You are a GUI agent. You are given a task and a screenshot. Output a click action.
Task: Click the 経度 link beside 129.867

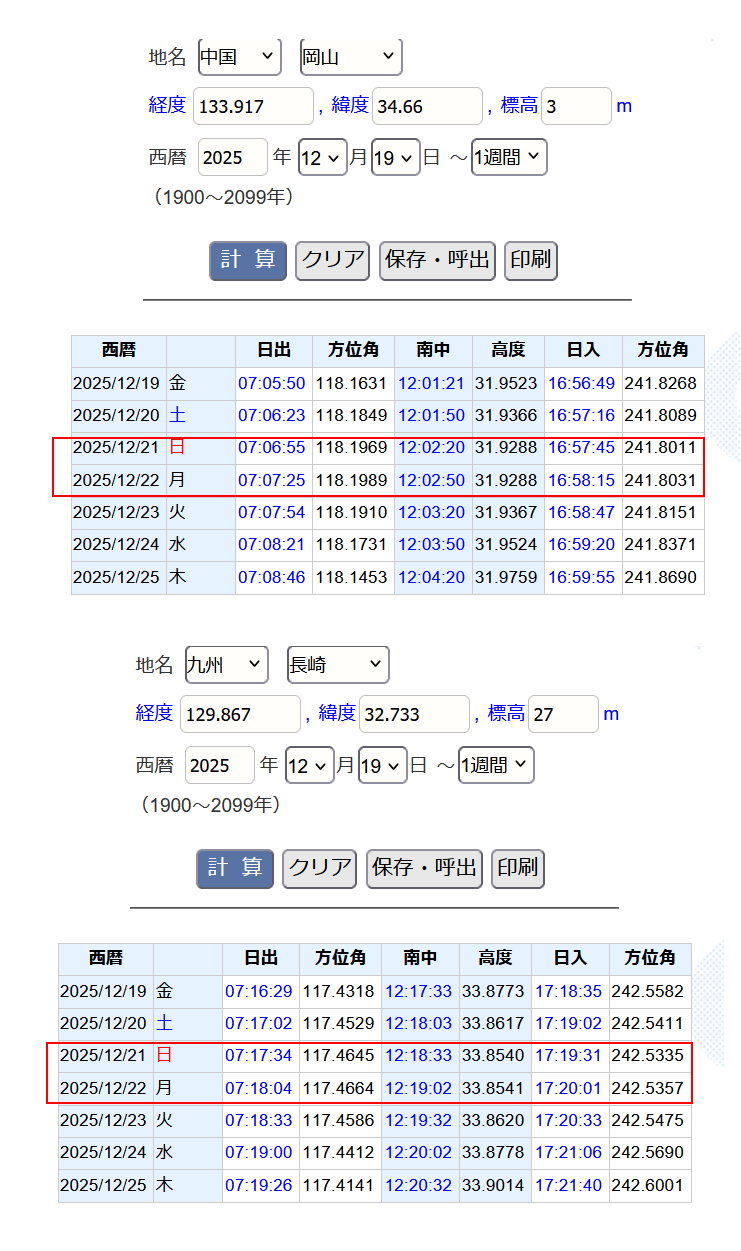154,714
